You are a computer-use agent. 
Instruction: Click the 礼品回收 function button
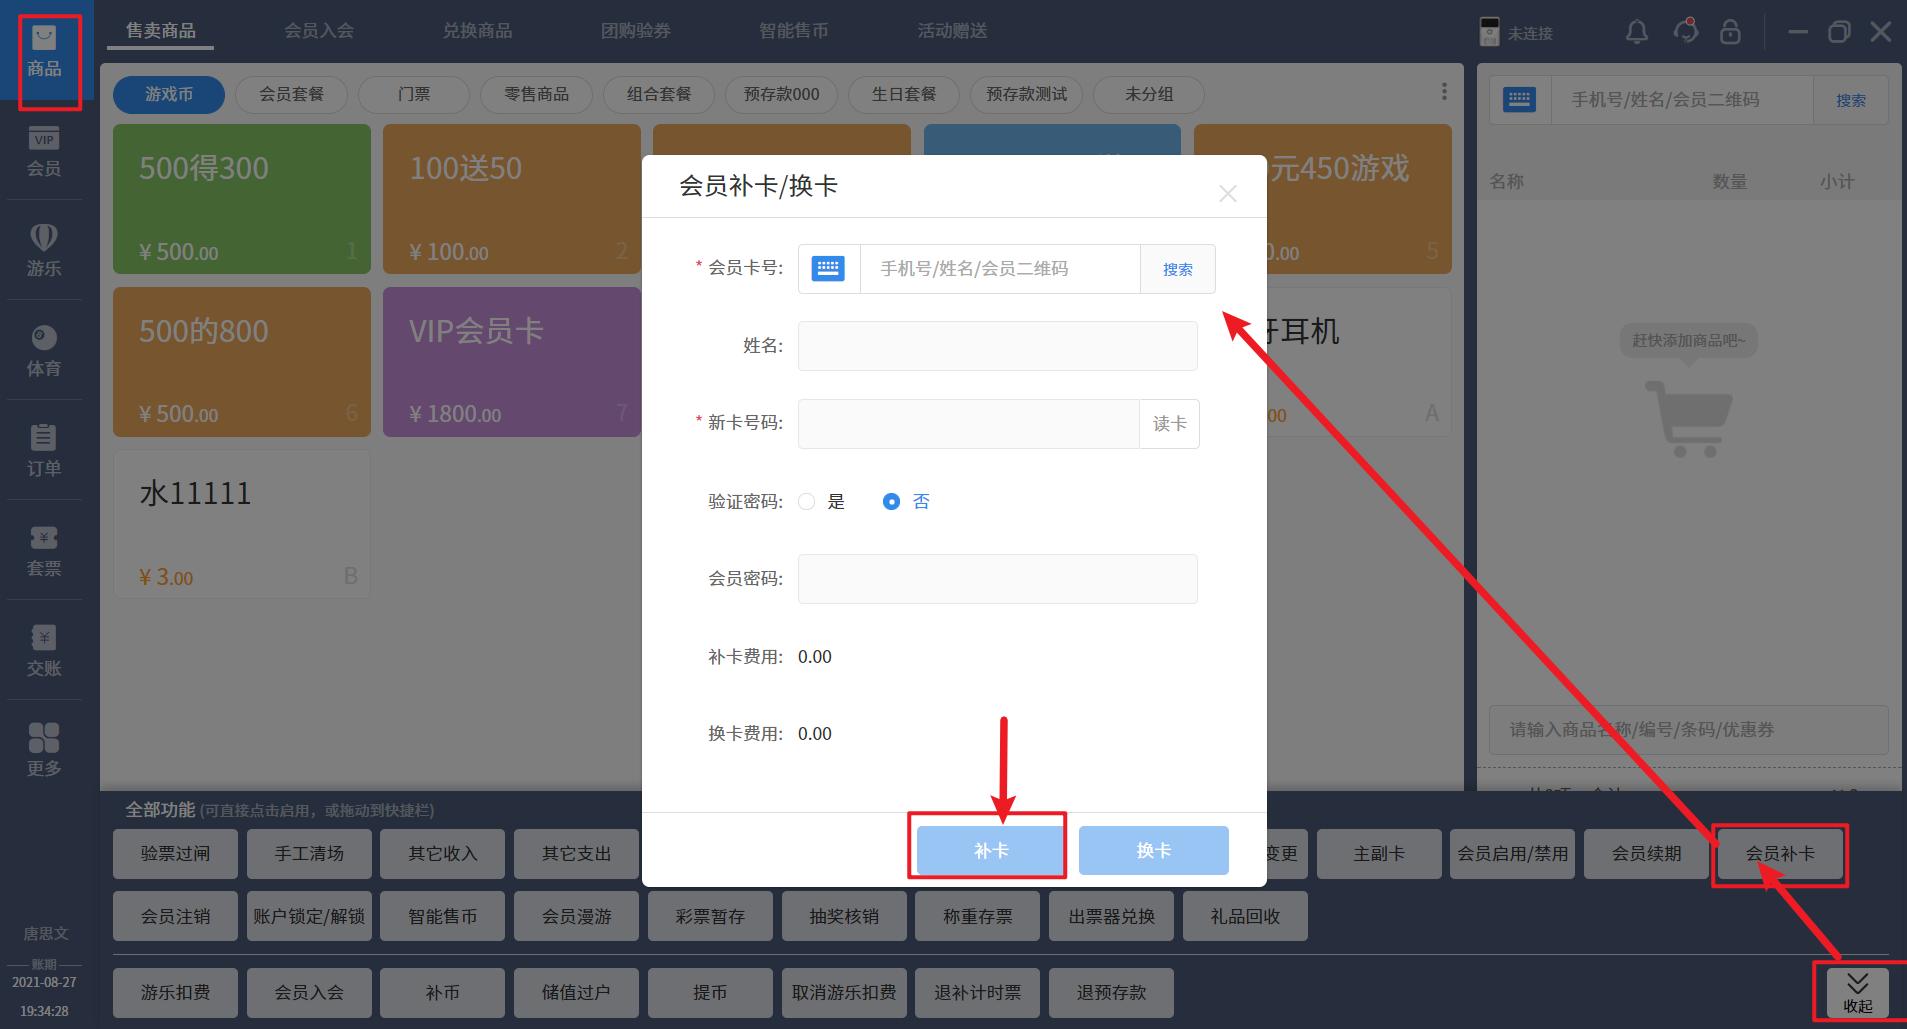click(1245, 916)
